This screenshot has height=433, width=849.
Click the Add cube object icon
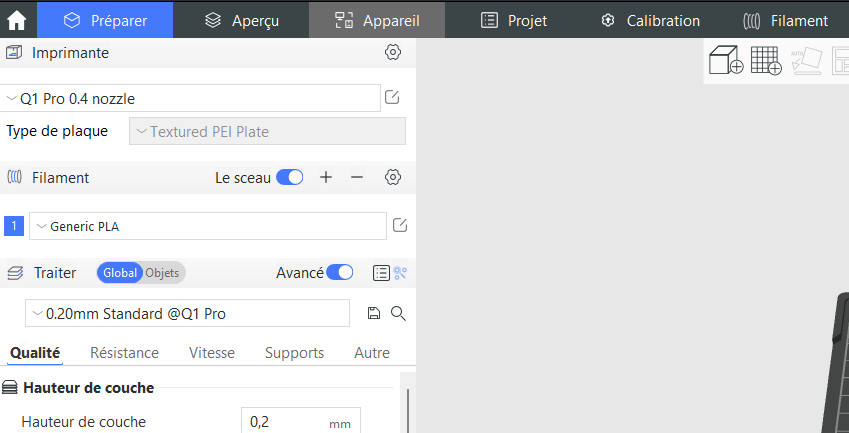click(725, 61)
